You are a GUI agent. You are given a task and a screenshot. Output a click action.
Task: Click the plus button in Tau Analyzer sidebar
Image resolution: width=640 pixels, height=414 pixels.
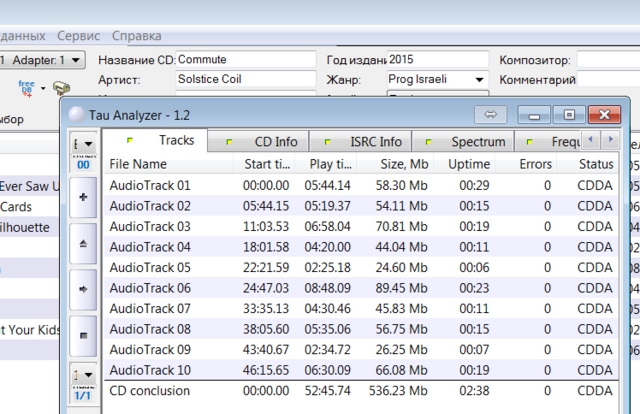click(x=82, y=198)
